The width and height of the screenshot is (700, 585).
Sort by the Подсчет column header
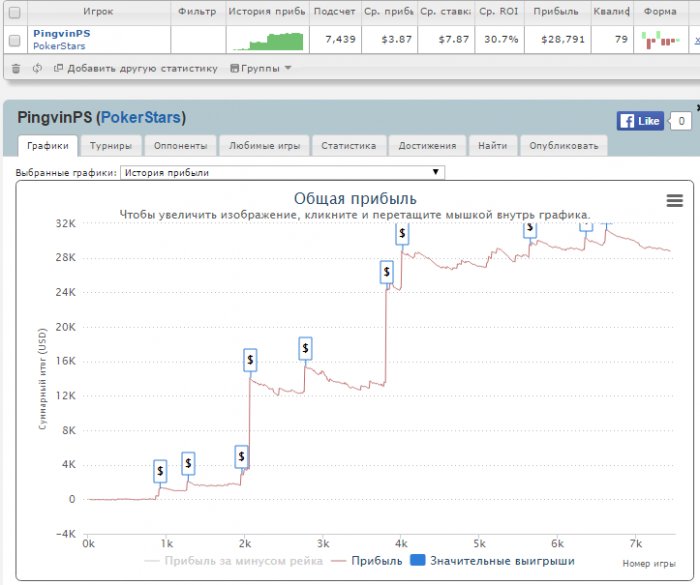(334, 12)
